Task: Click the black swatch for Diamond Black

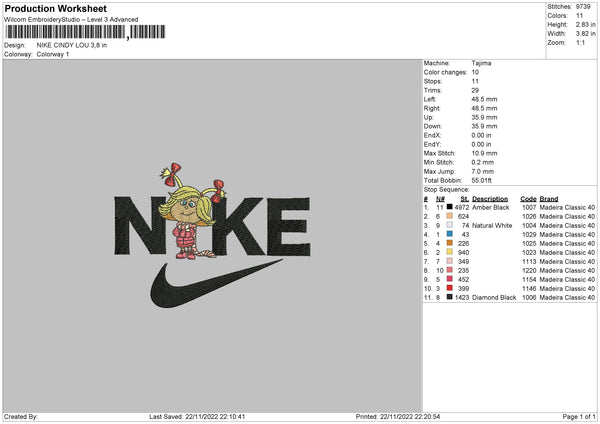Action: point(449,297)
